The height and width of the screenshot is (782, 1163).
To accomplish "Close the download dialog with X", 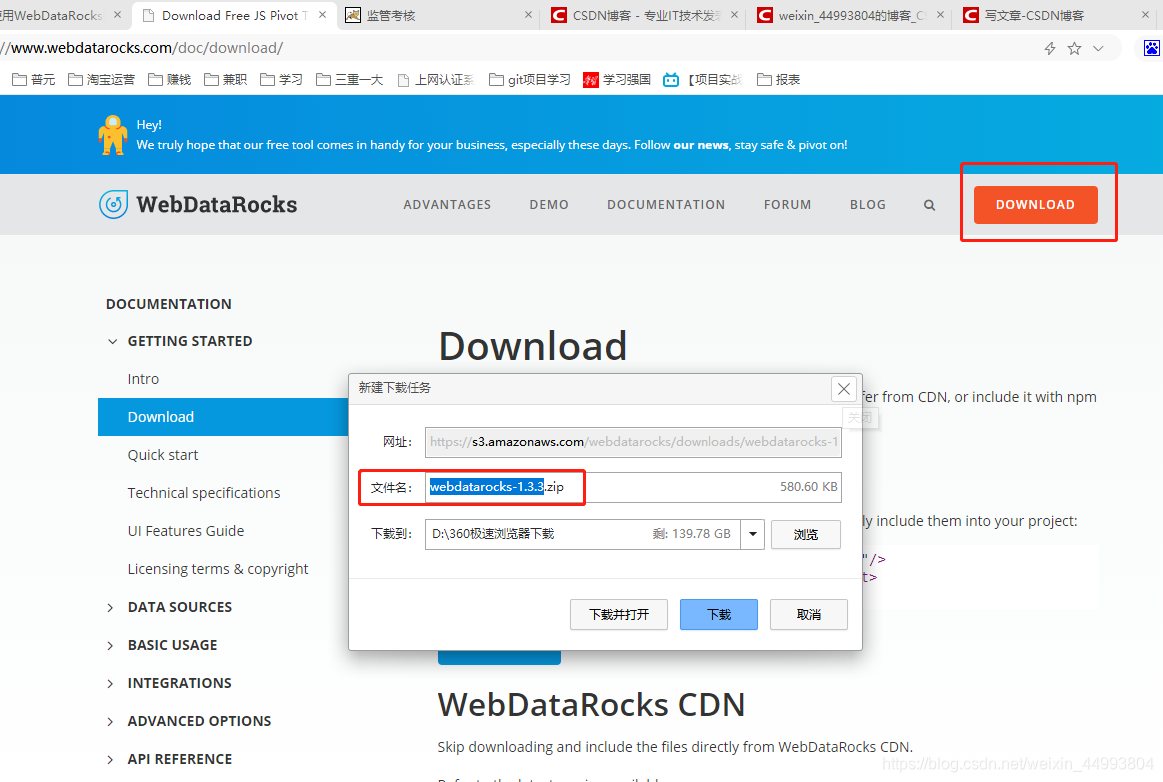I will [x=843, y=388].
